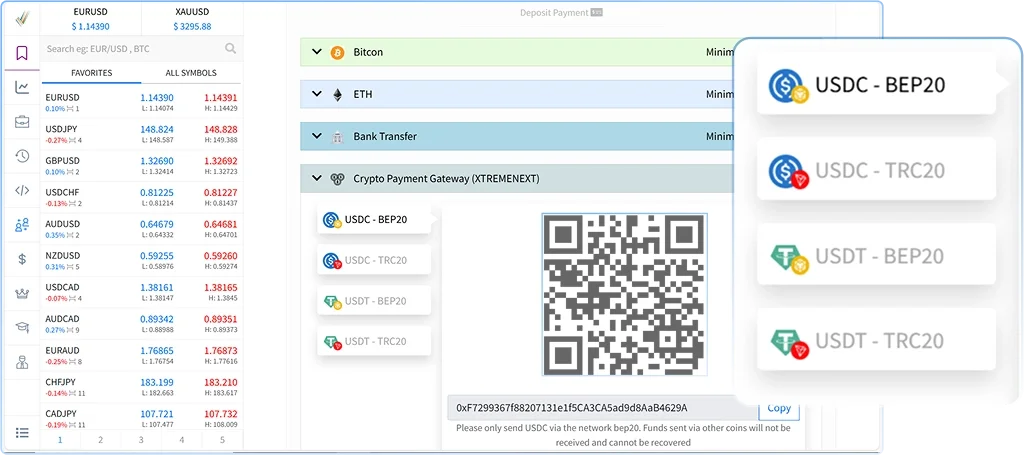Select the CHFJPY row in favorites list

coord(142,388)
